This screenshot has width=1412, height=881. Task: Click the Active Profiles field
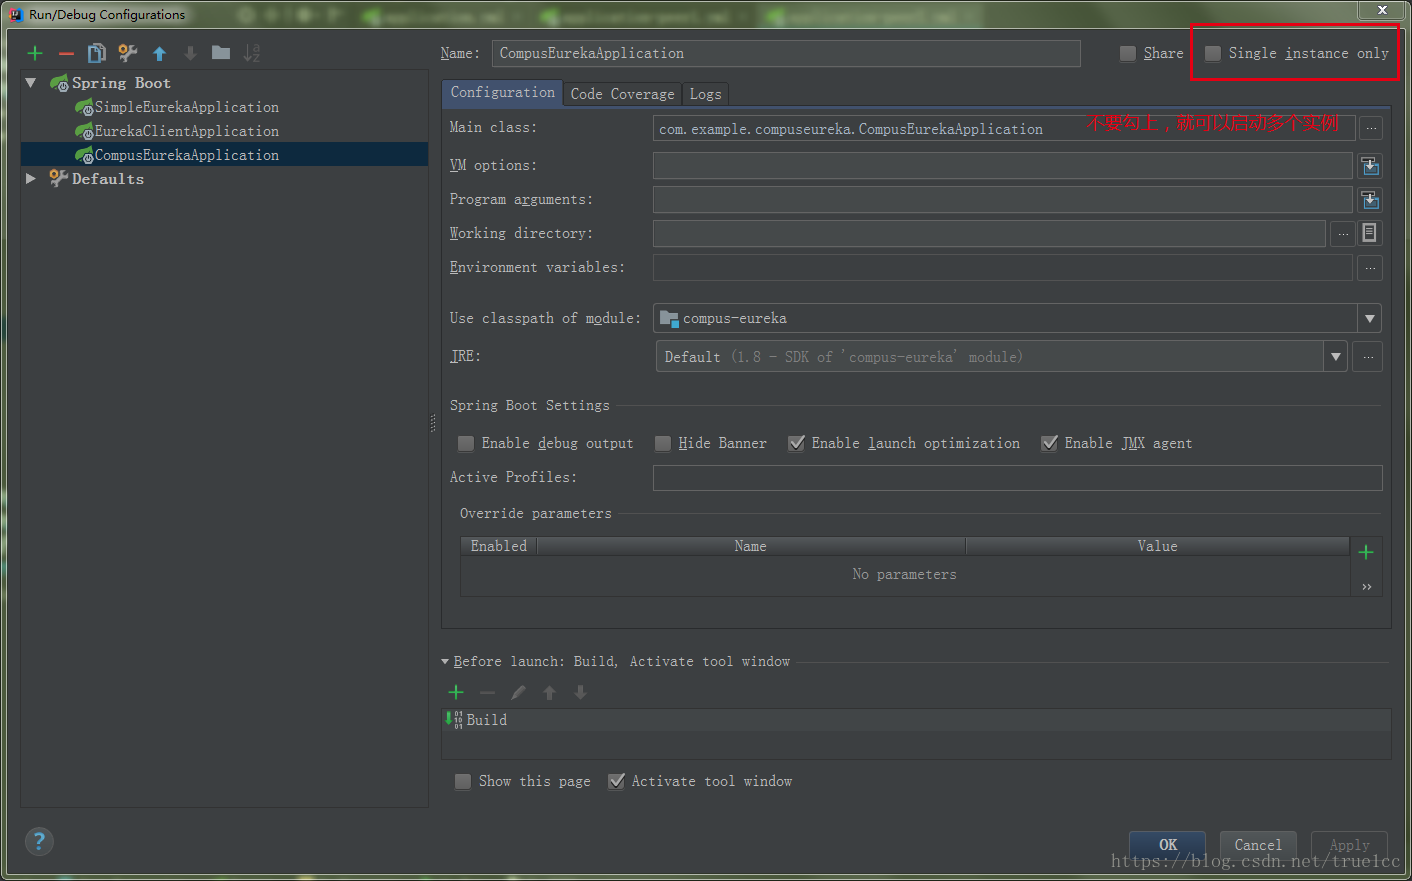pyautogui.click(x=1018, y=477)
